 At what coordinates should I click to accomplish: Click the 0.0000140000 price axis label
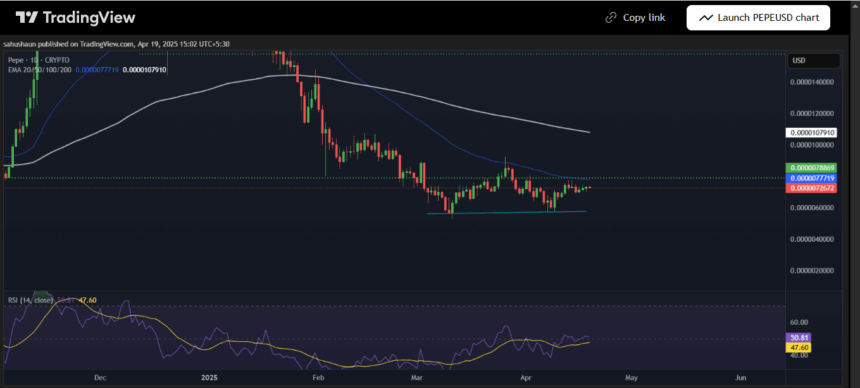coord(812,82)
